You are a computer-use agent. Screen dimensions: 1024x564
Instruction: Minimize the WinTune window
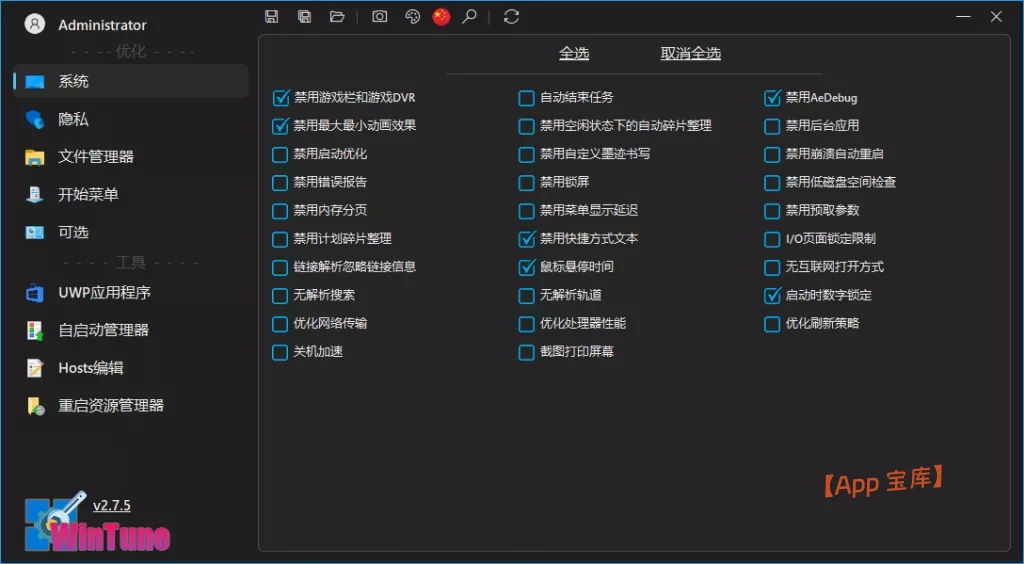pos(963,17)
